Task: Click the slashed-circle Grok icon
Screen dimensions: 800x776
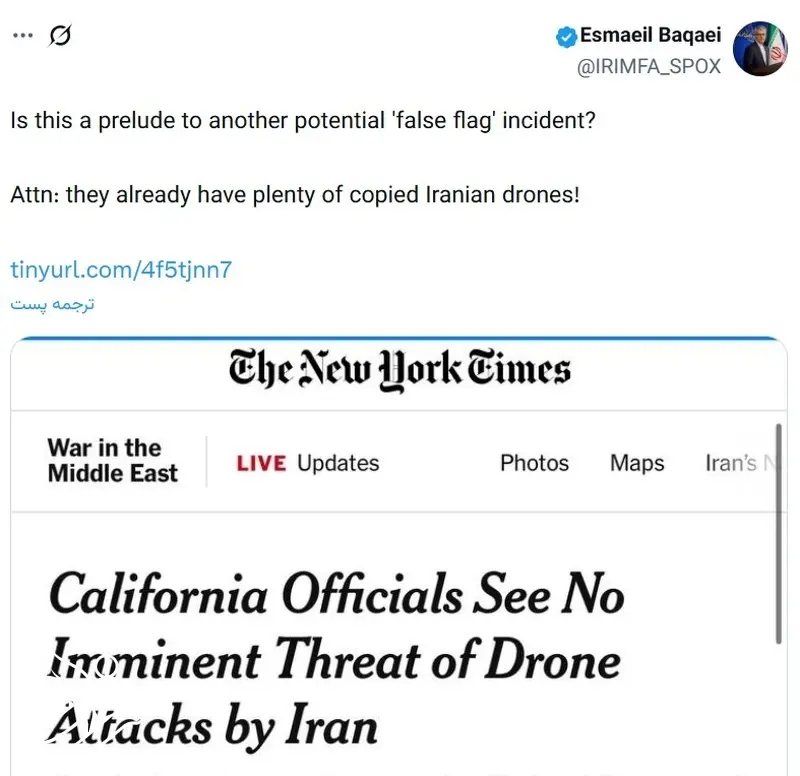Action: point(60,36)
